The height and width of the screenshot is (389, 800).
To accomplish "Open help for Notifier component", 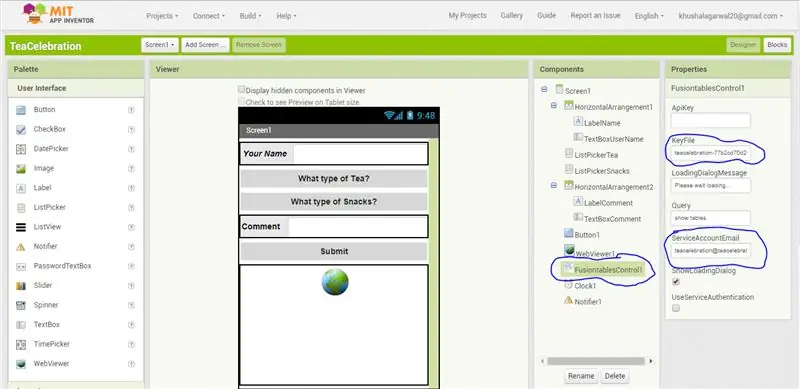I will (131, 247).
